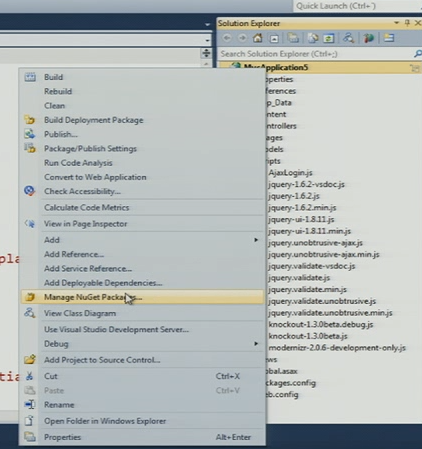This screenshot has height=449, width=422.
Task: Select jquery.validate.unobtrusive.js file
Action: pyautogui.click(x=322, y=301)
